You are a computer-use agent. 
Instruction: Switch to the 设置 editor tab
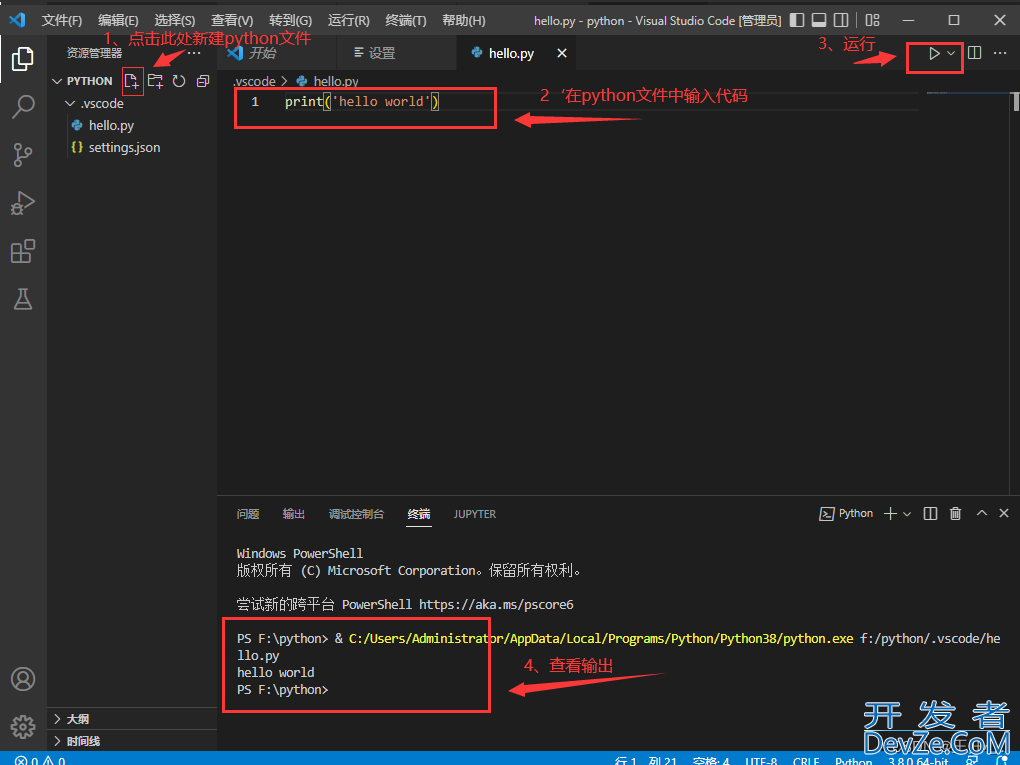(397, 53)
